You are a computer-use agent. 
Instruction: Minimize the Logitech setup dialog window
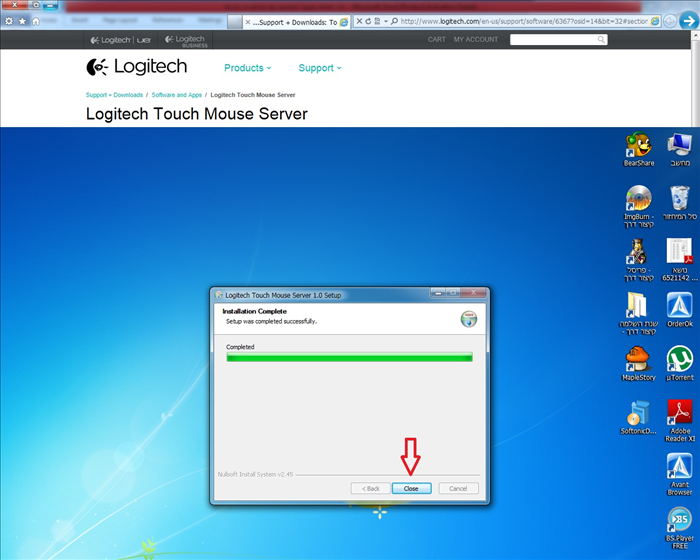pyautogui.click(x=438, y=293)
